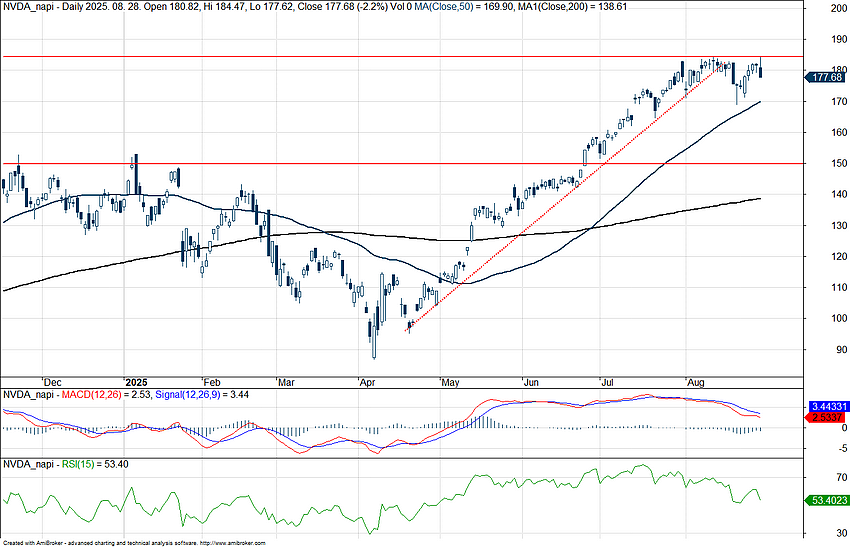Click the 120 price axis label

coord(839,256)
